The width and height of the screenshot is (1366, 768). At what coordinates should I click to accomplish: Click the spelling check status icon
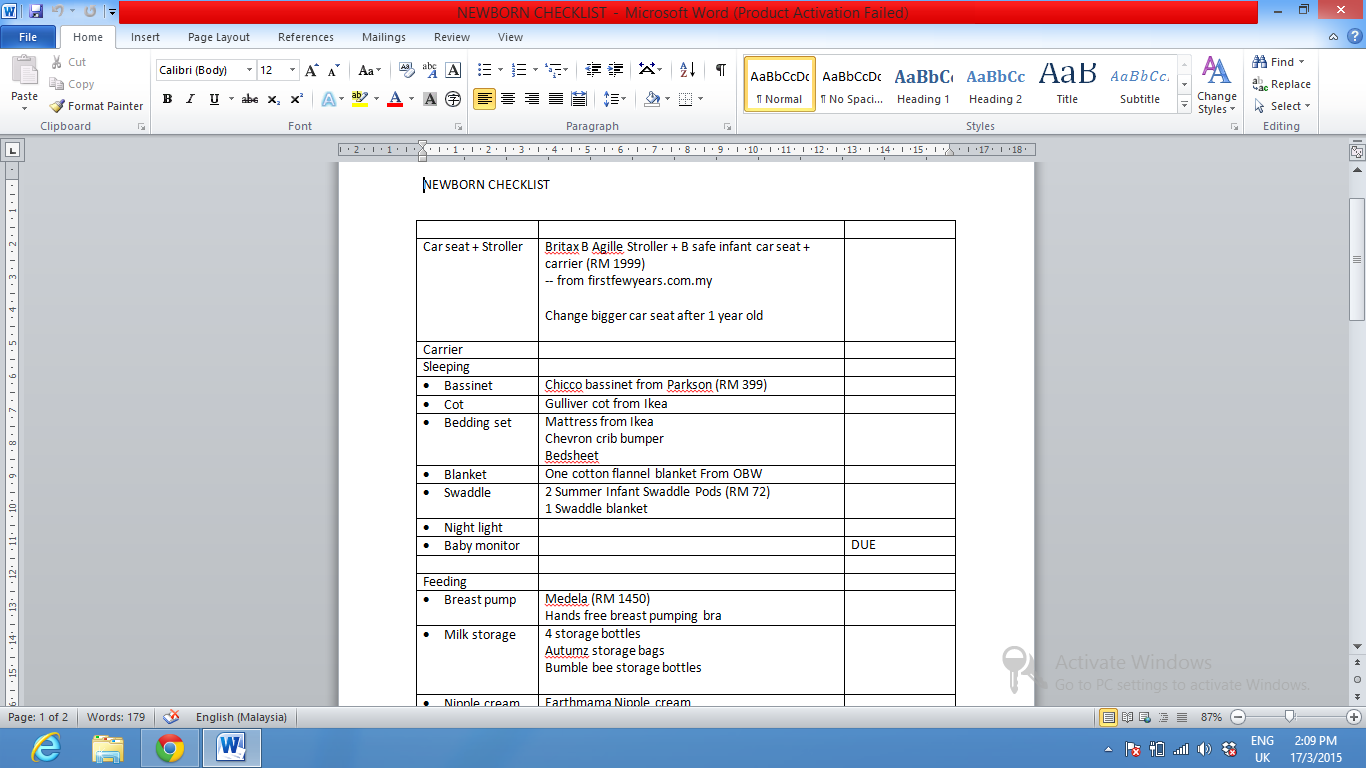(x=171, y=717)
